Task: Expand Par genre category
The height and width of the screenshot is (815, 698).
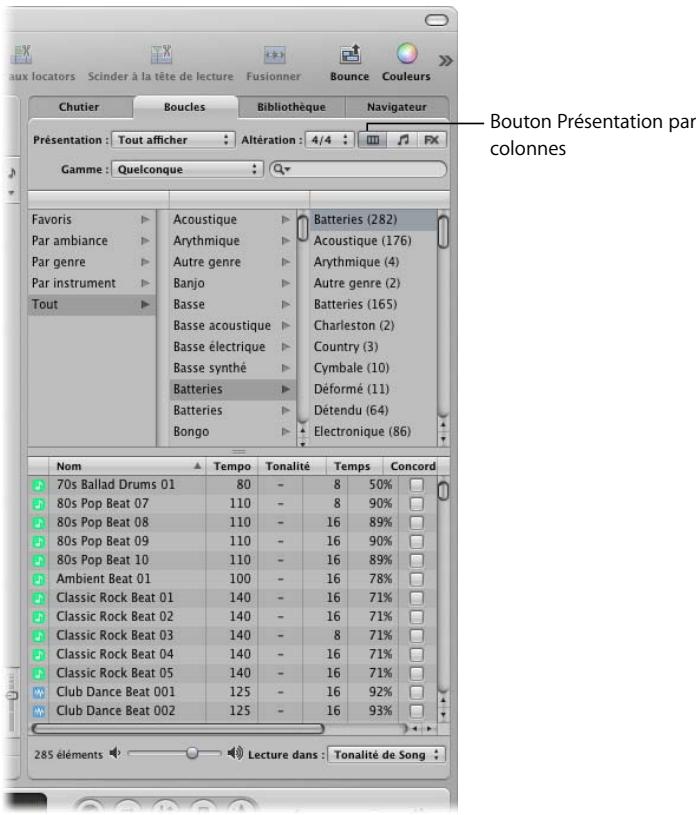Action: coord(145,262)
